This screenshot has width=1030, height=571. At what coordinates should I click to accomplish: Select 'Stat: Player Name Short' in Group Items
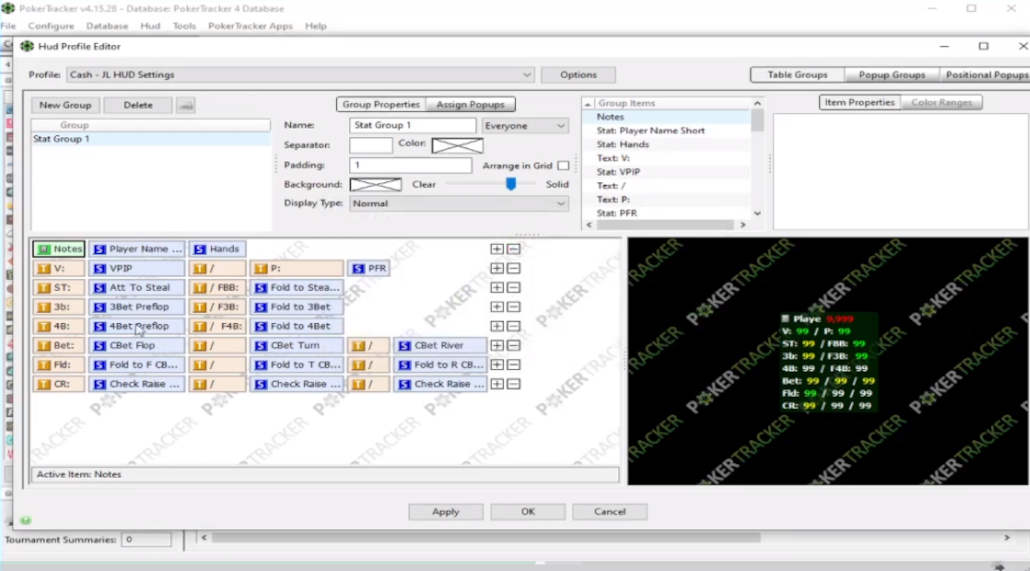tap(650, 131)
